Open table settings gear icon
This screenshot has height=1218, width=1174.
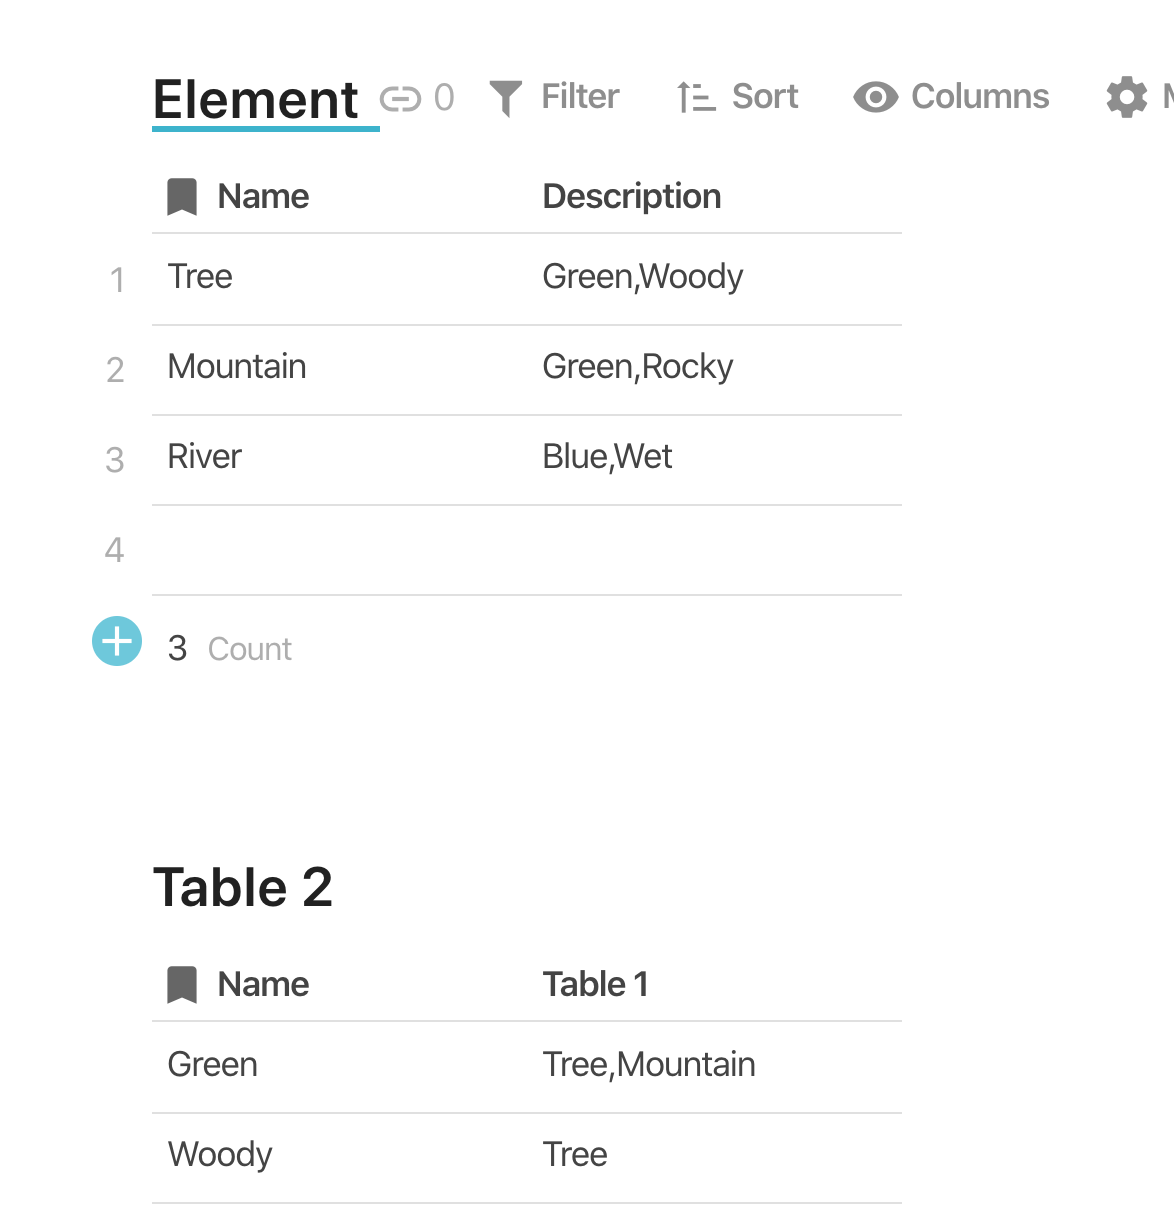coord(1127,97)
